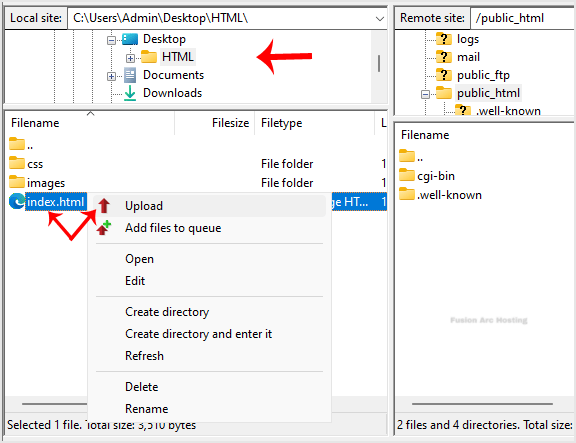Screen dimensions: 576x443
Task: Select Documents in the local tree
Action: [173, 75]
